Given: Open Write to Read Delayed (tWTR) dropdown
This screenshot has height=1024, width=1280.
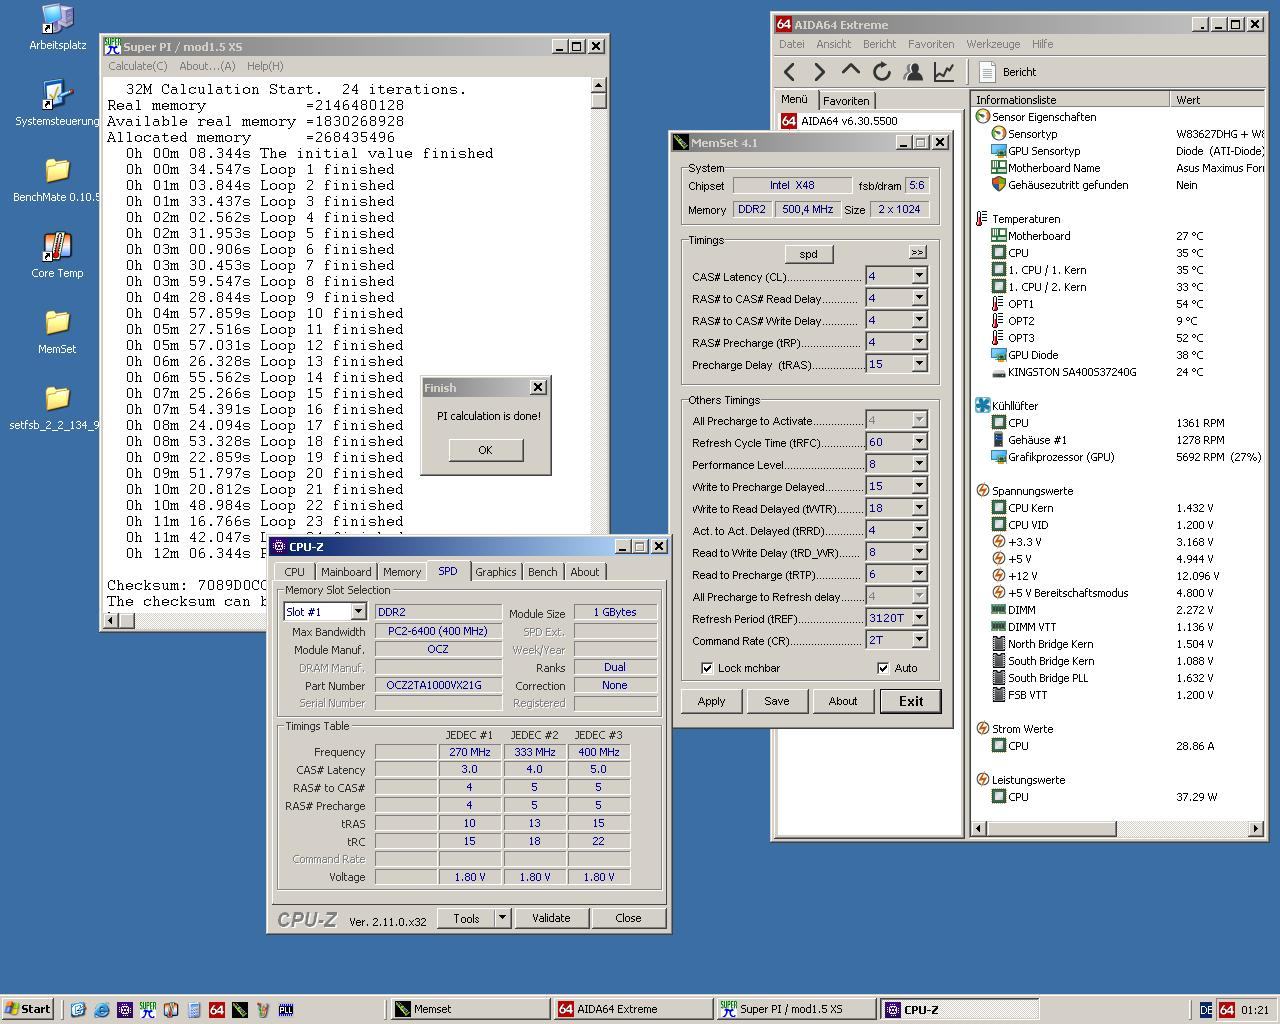Looking at the screenshot, I should (918, 508).
